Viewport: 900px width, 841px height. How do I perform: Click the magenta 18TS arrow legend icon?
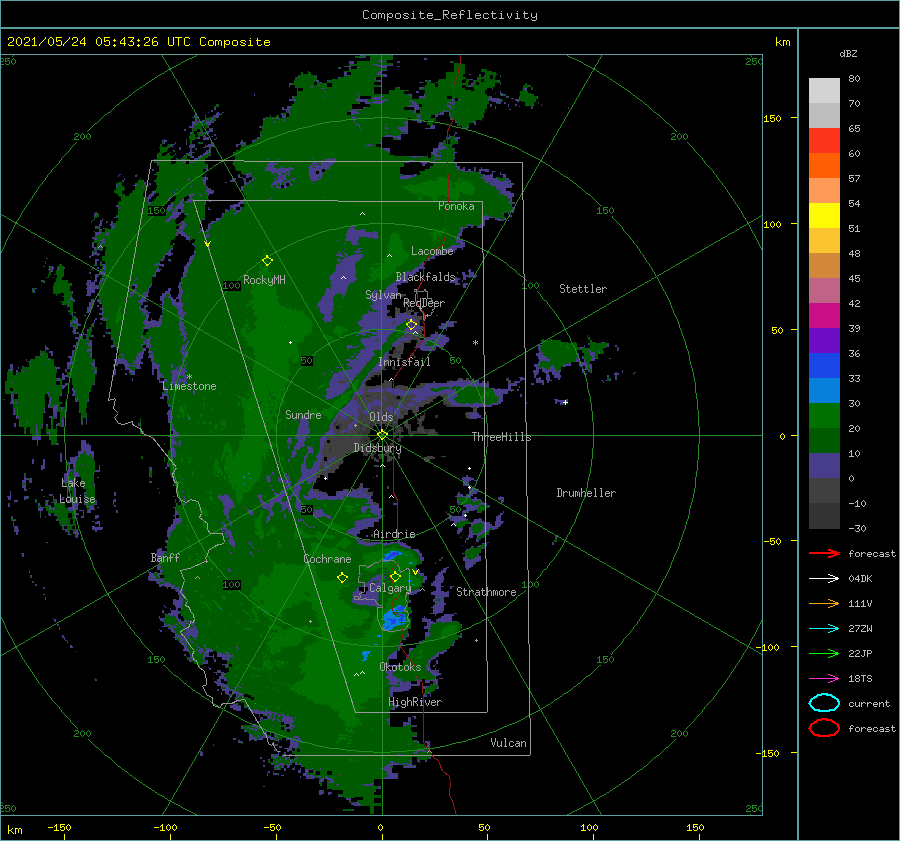[x=824, y=679]
